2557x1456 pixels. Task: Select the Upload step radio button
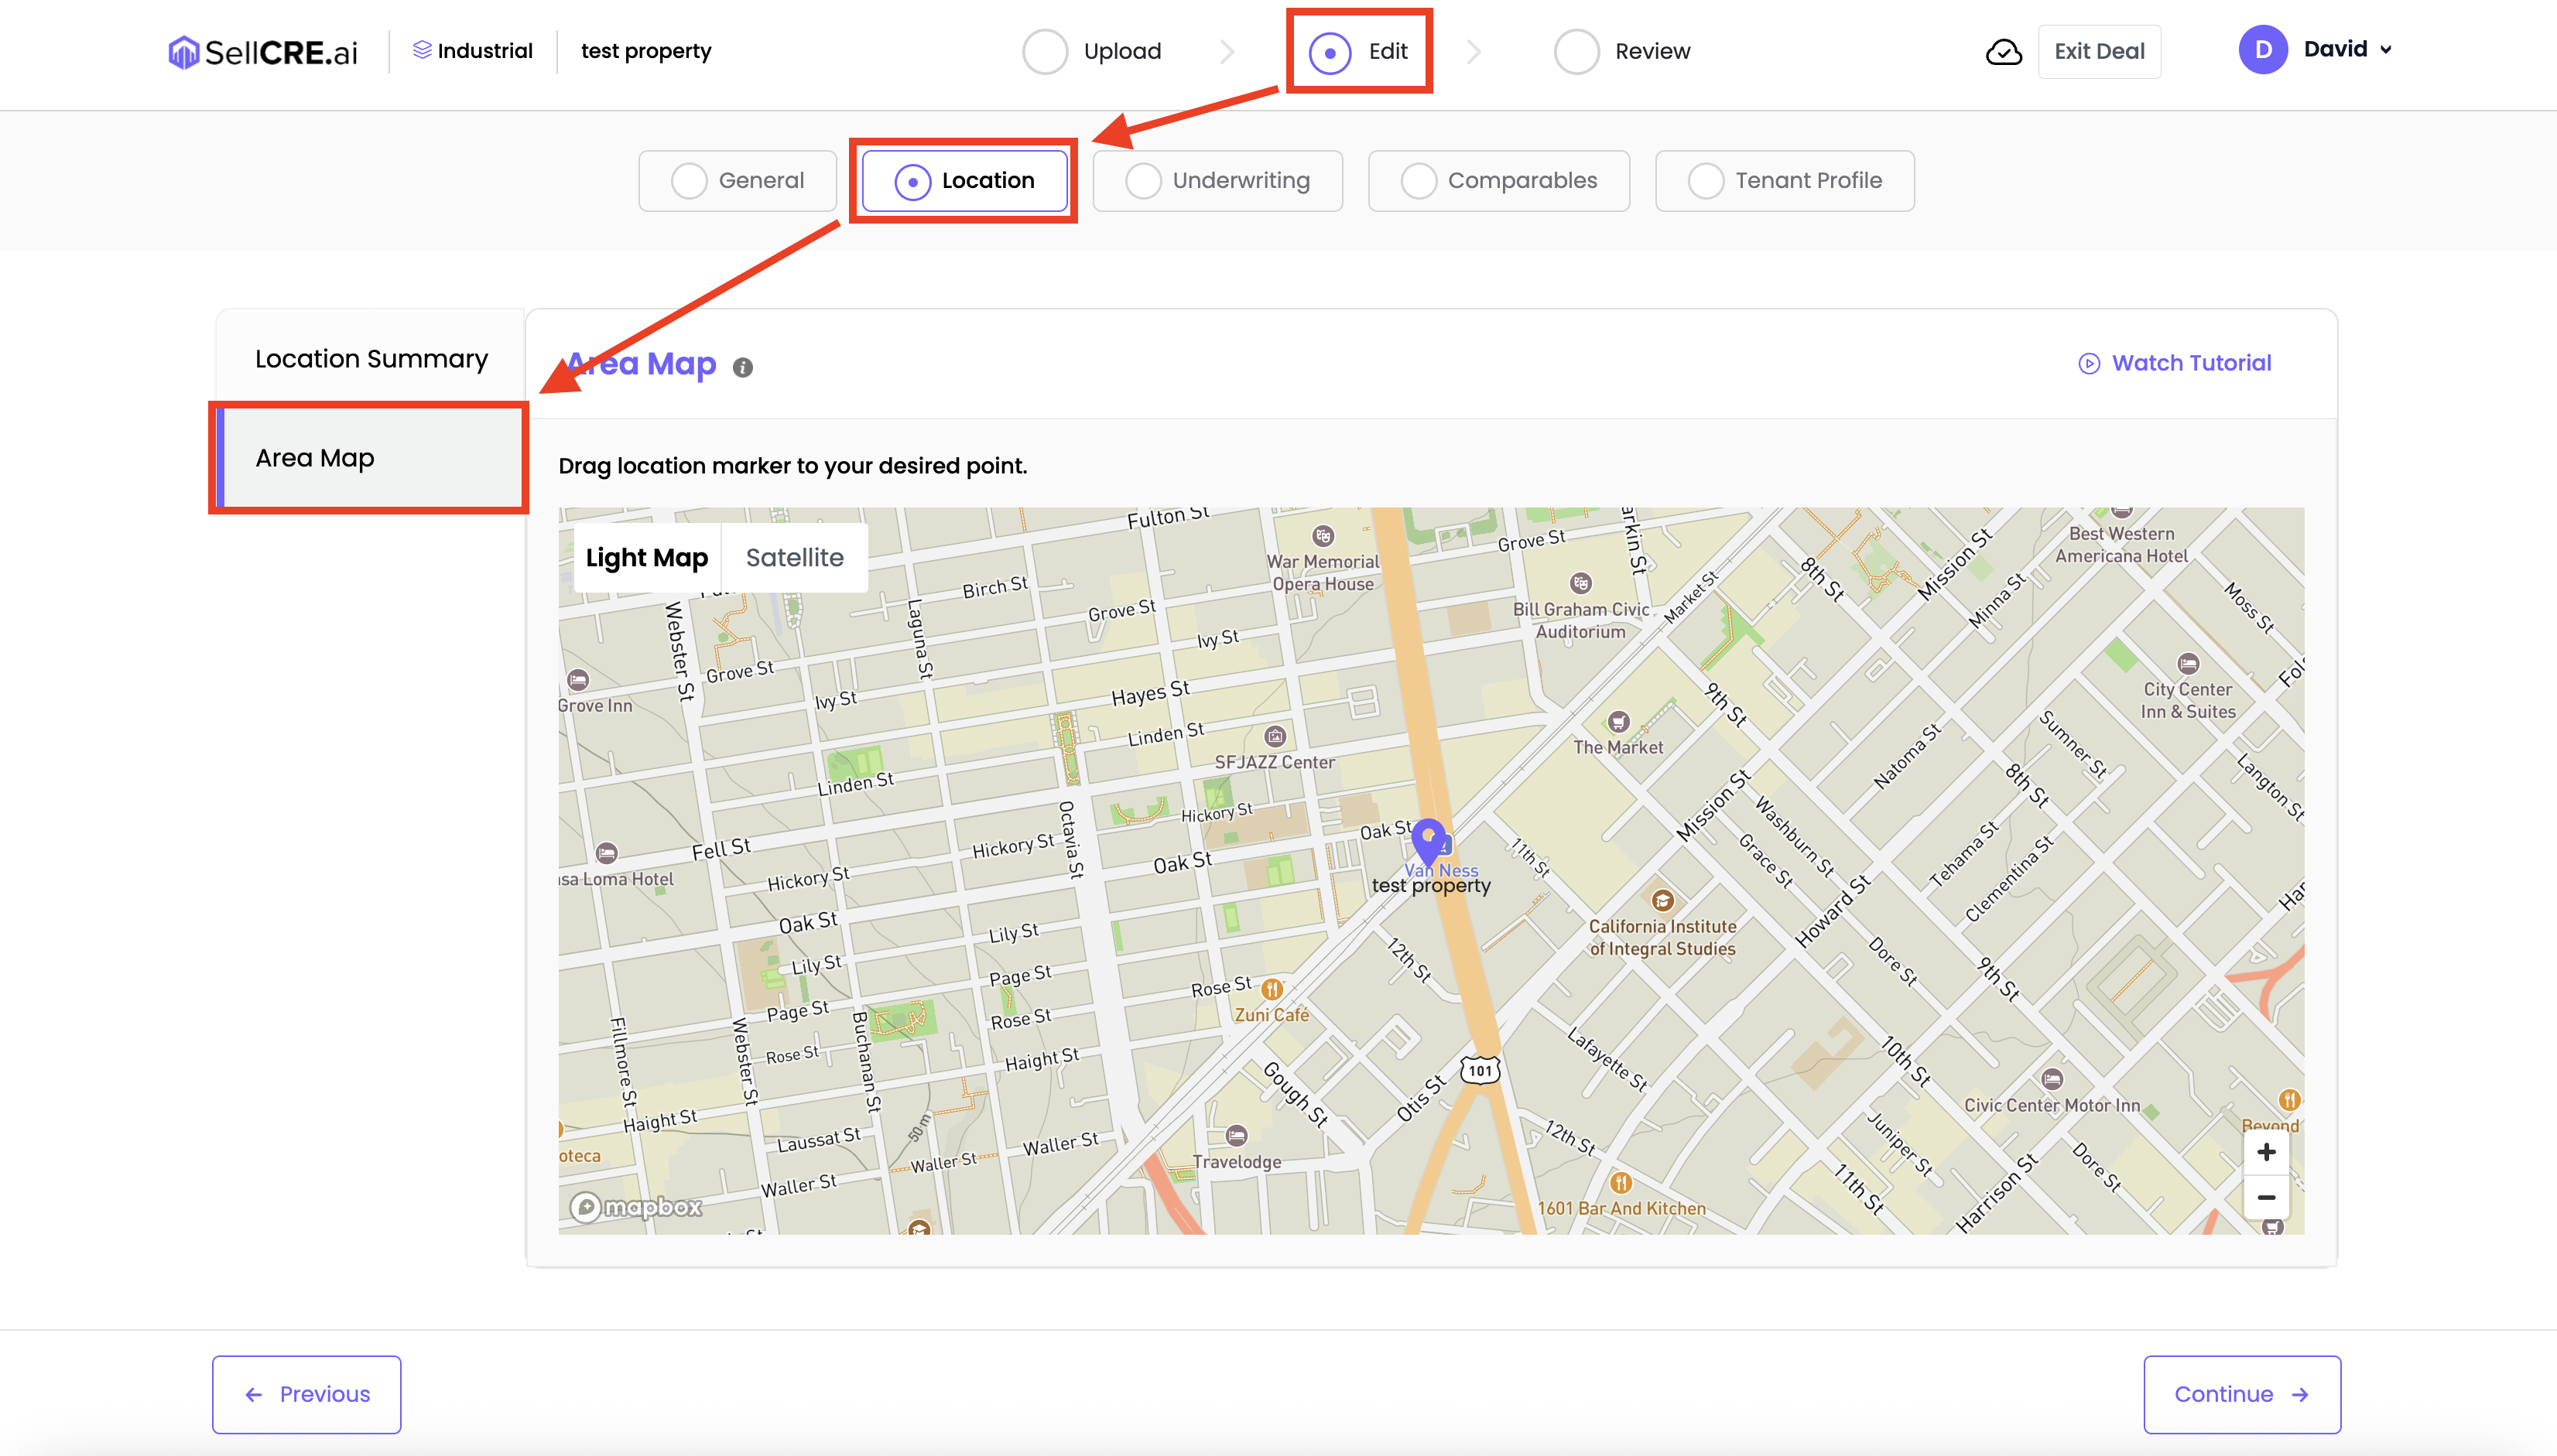[1045, 52]
